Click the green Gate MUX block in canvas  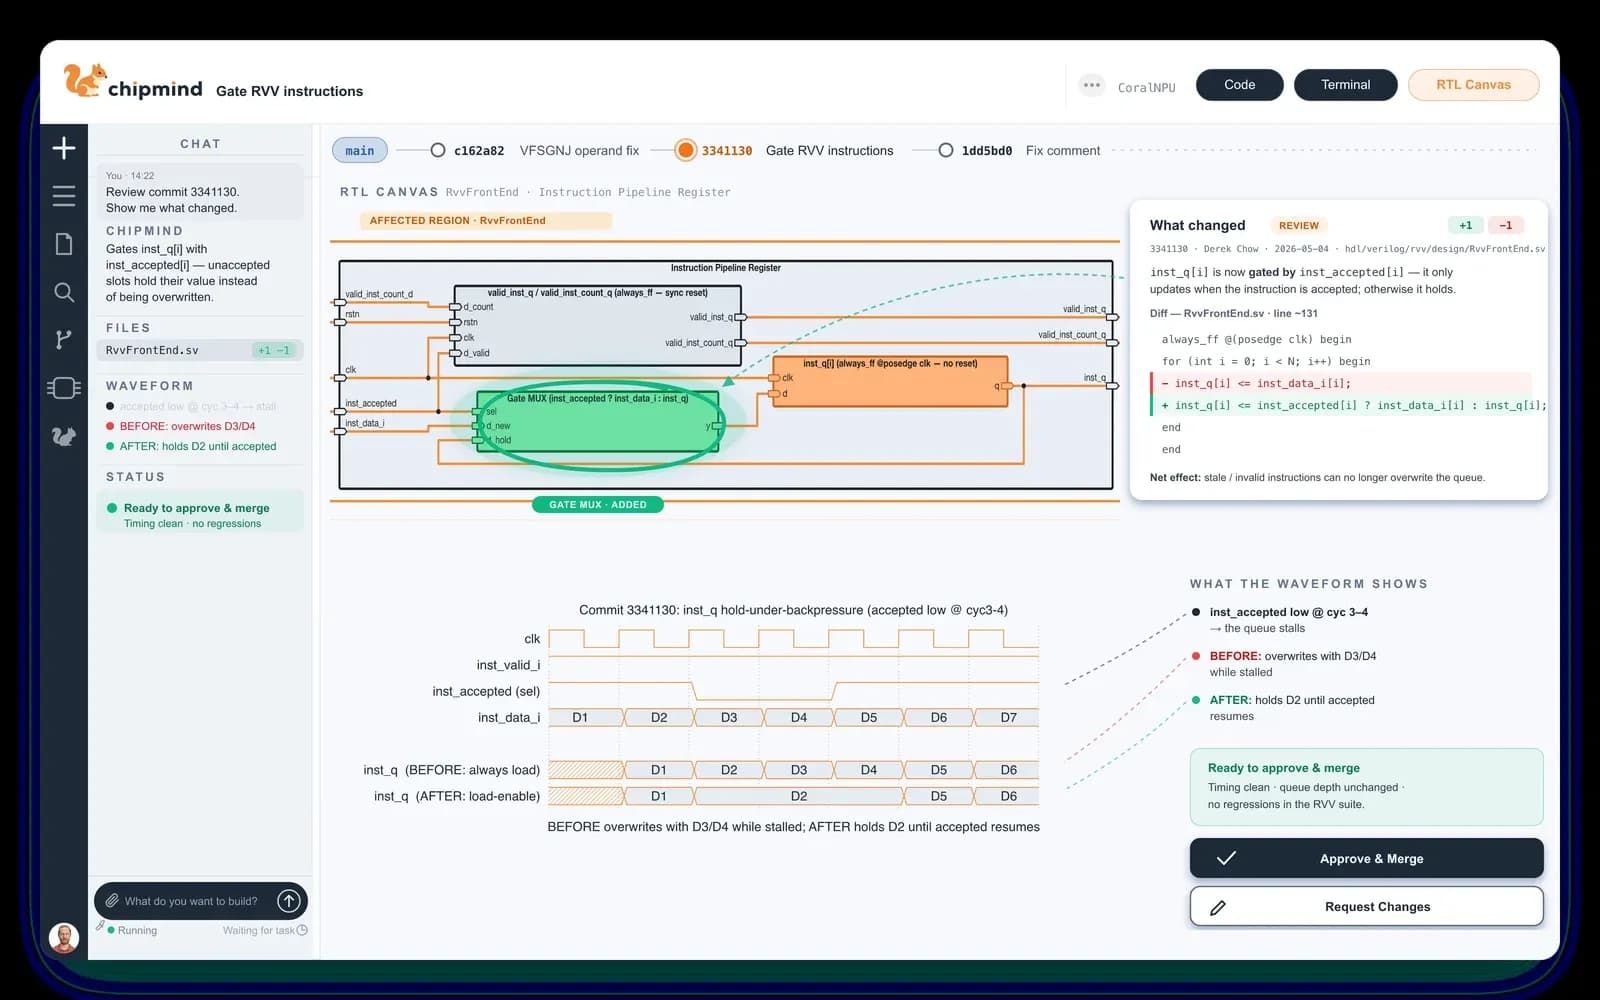(597, 421)
